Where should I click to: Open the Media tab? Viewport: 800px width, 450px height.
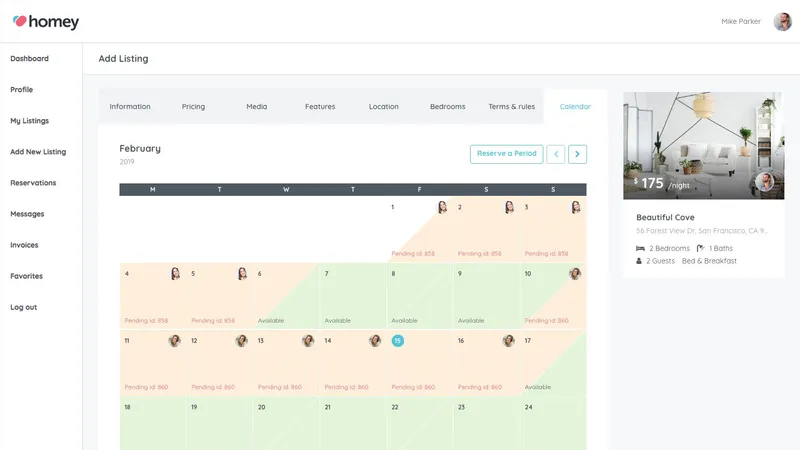click(257, 107)
